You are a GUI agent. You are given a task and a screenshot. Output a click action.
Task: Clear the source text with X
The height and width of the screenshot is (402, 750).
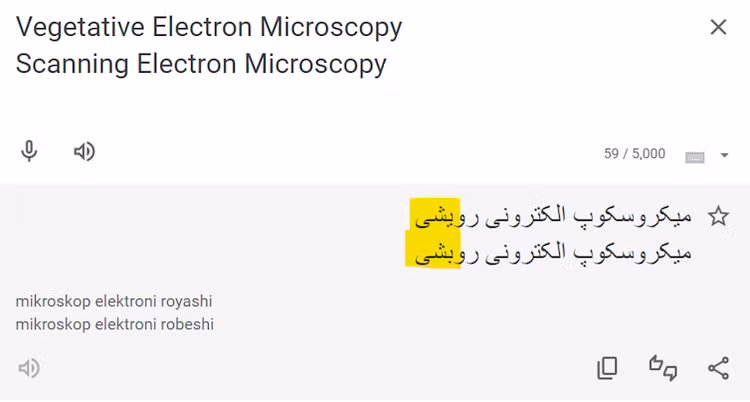click(x=718, y=27)
